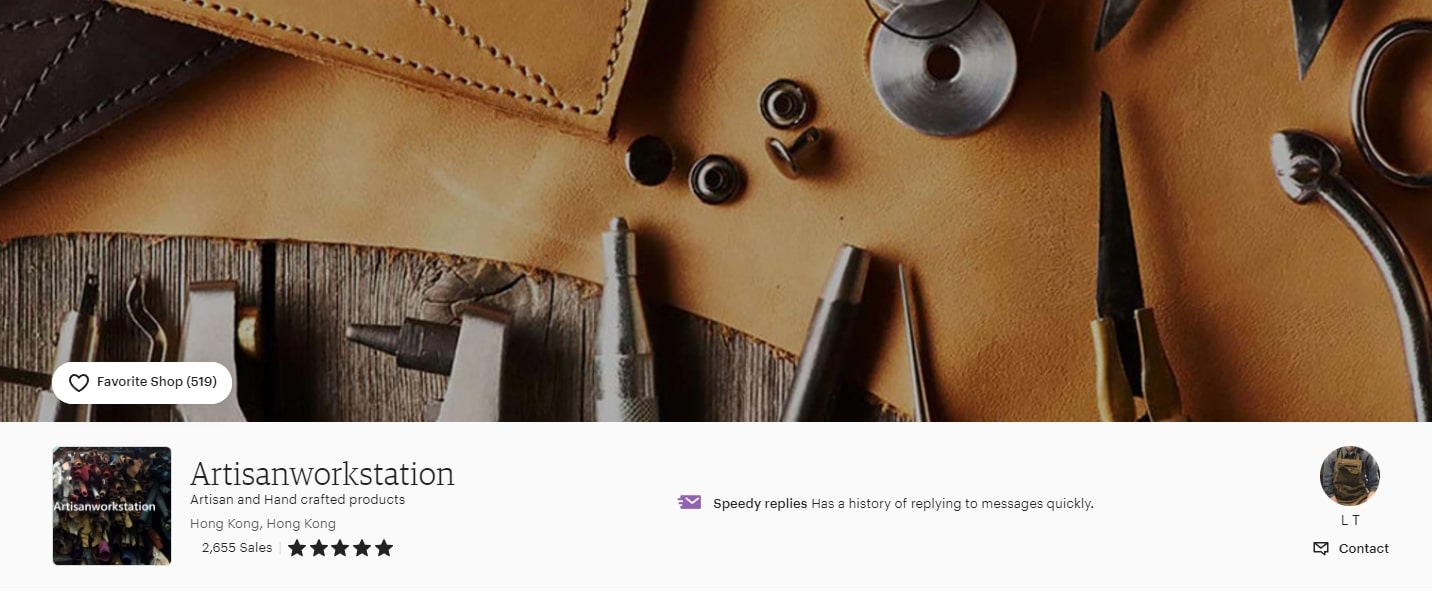The image size is (1432, 606).
Task: Click the Artisanworkstation shop title
Action: 322,473
